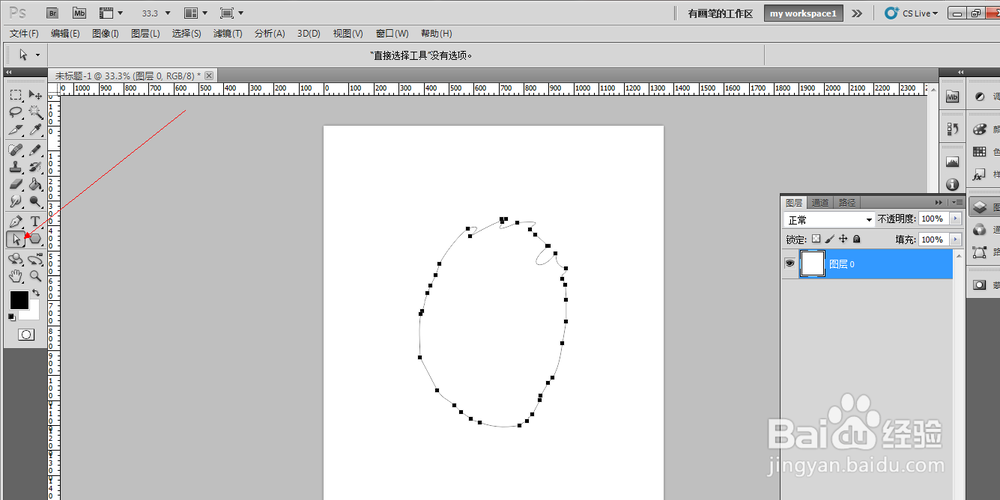This screenshot has width=1000, height=500.
Task: Close the 未标题-1 document tab
Action: point(209,75)
